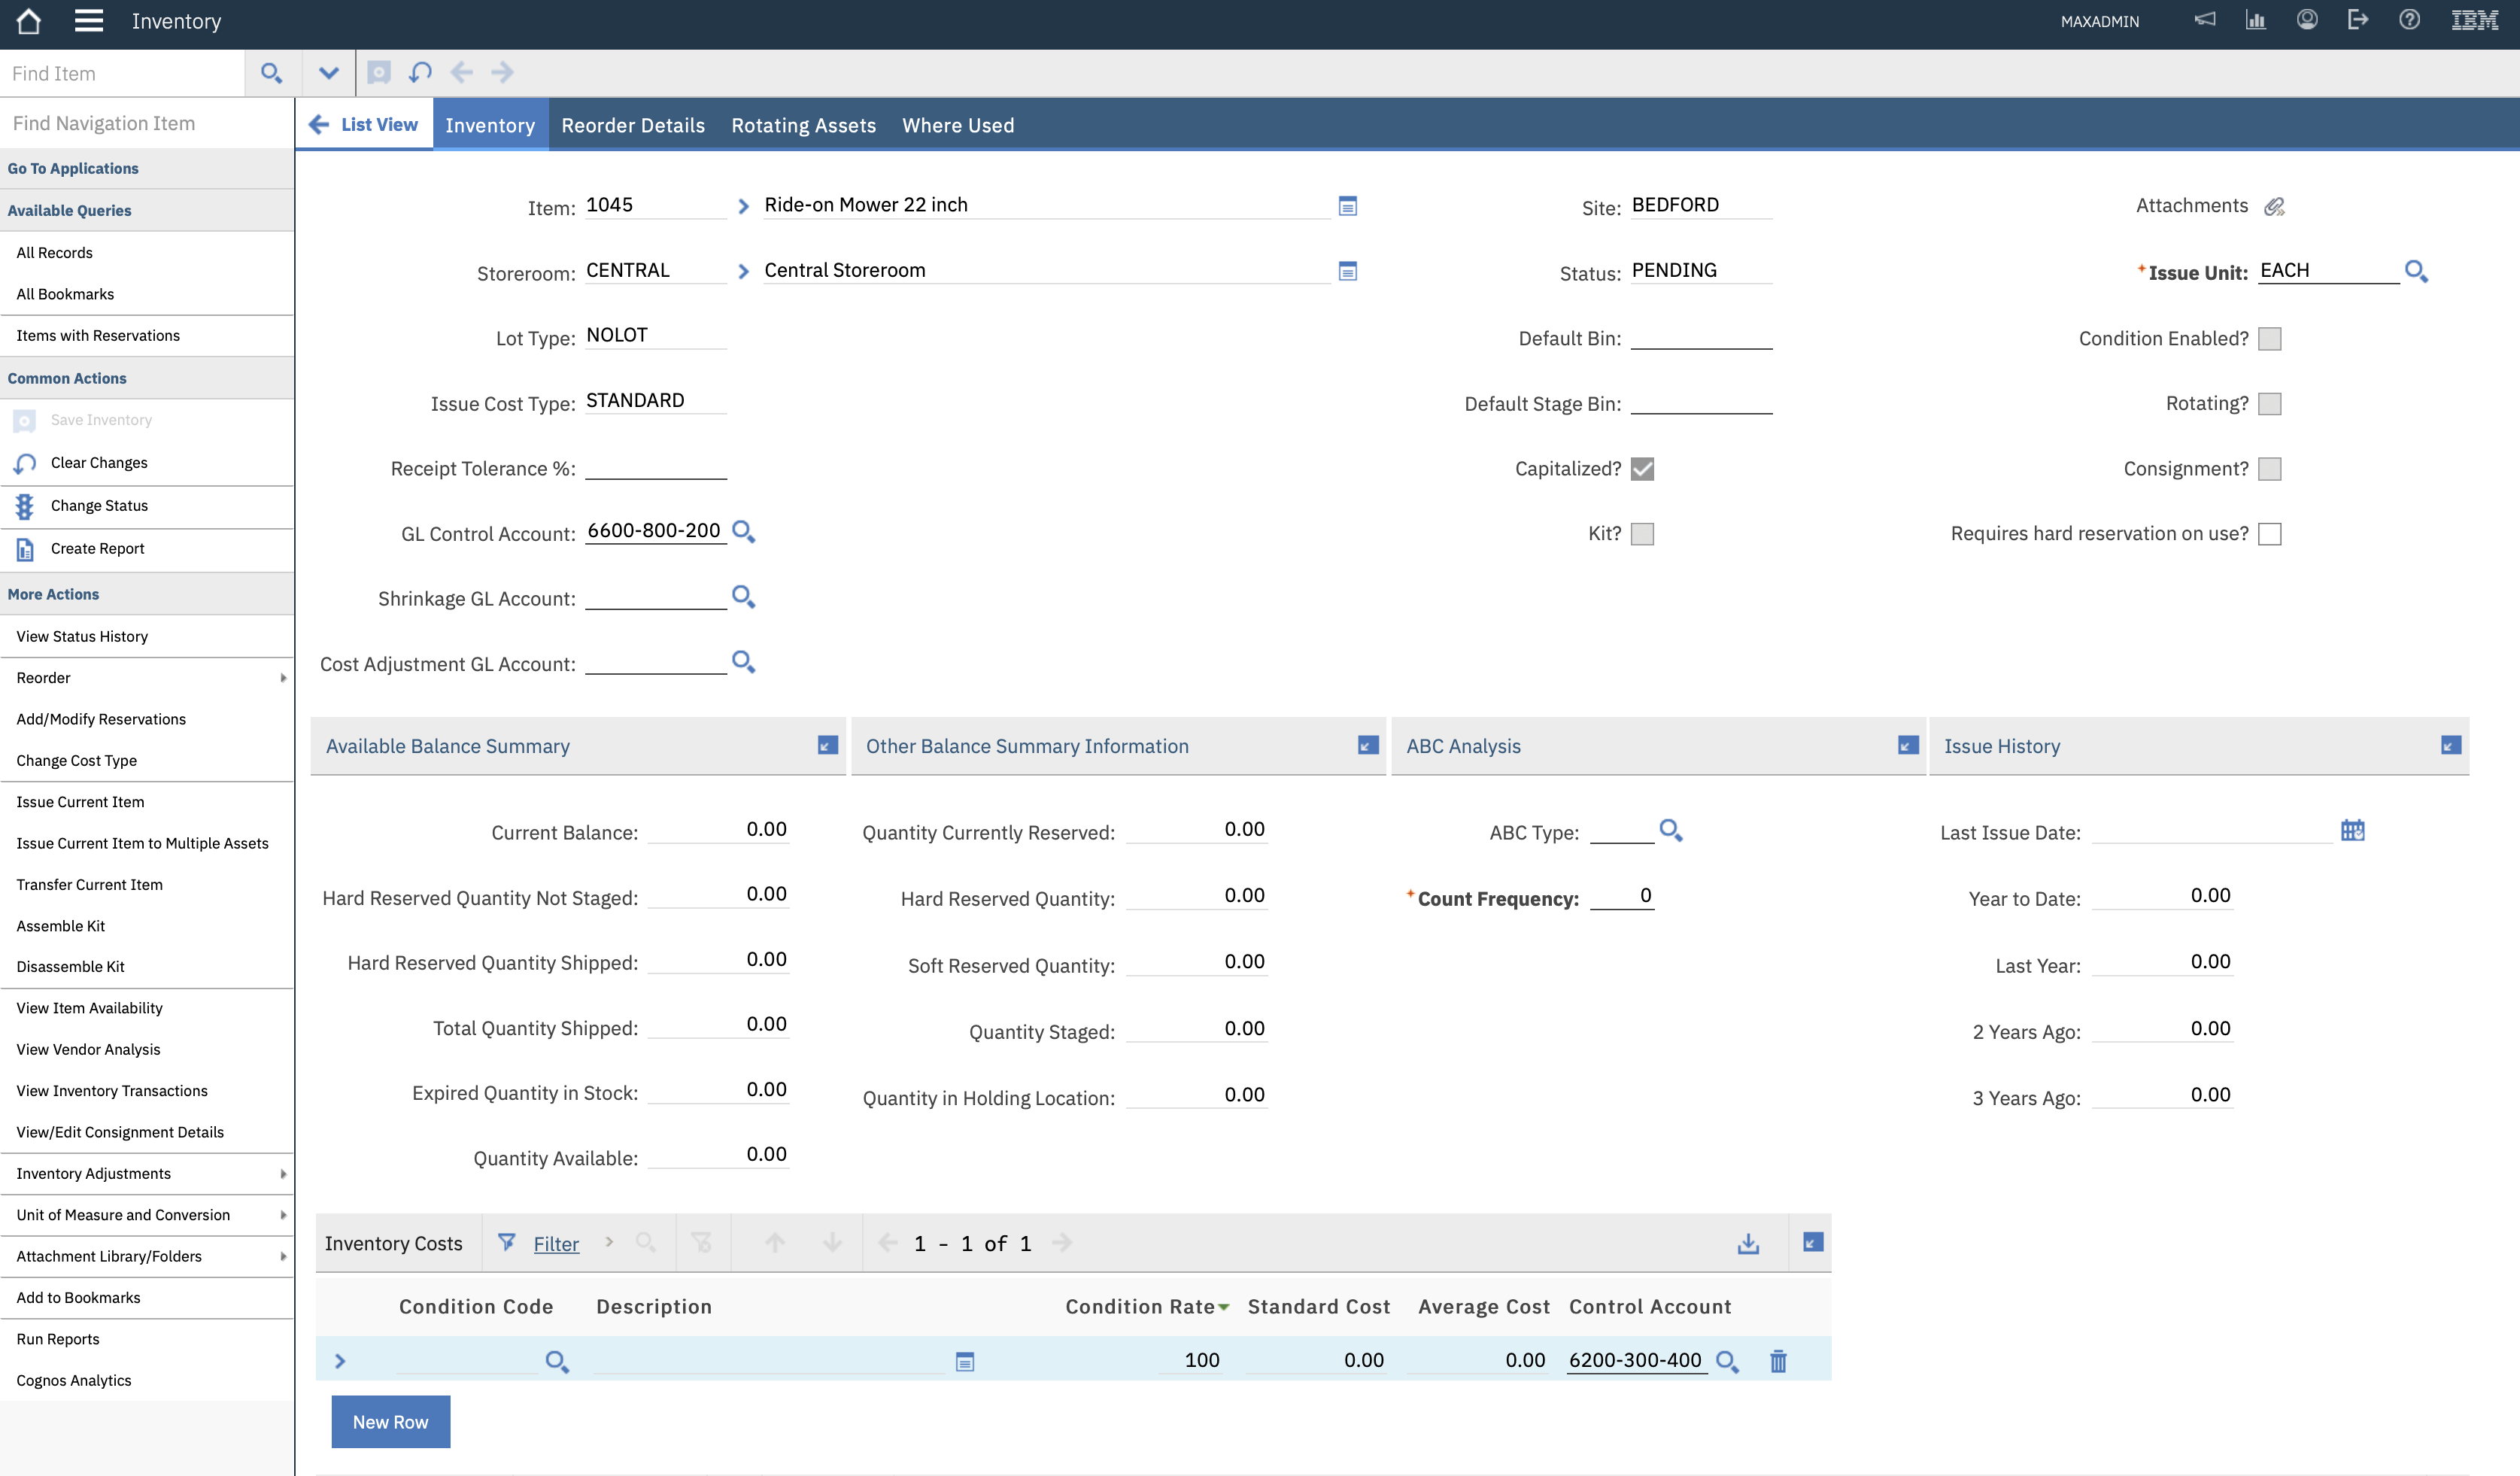Switch to the Reorder Details tab

pyautogui.click(x=632, y=125)
